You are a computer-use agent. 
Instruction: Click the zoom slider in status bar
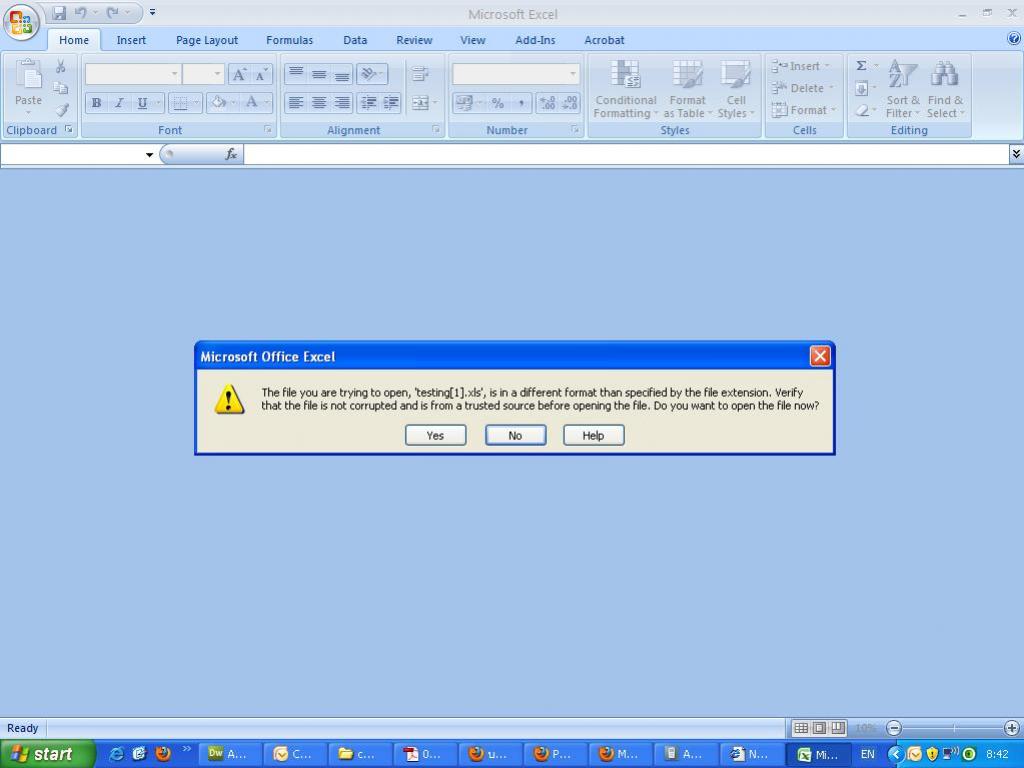[953, 728]
